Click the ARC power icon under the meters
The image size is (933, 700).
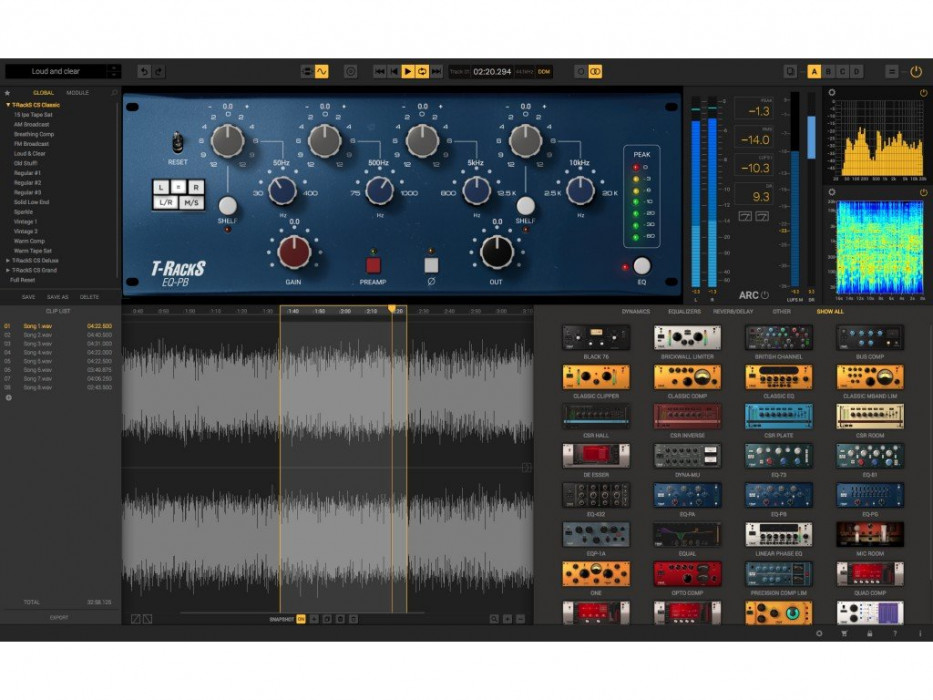(x=765, y=295)
